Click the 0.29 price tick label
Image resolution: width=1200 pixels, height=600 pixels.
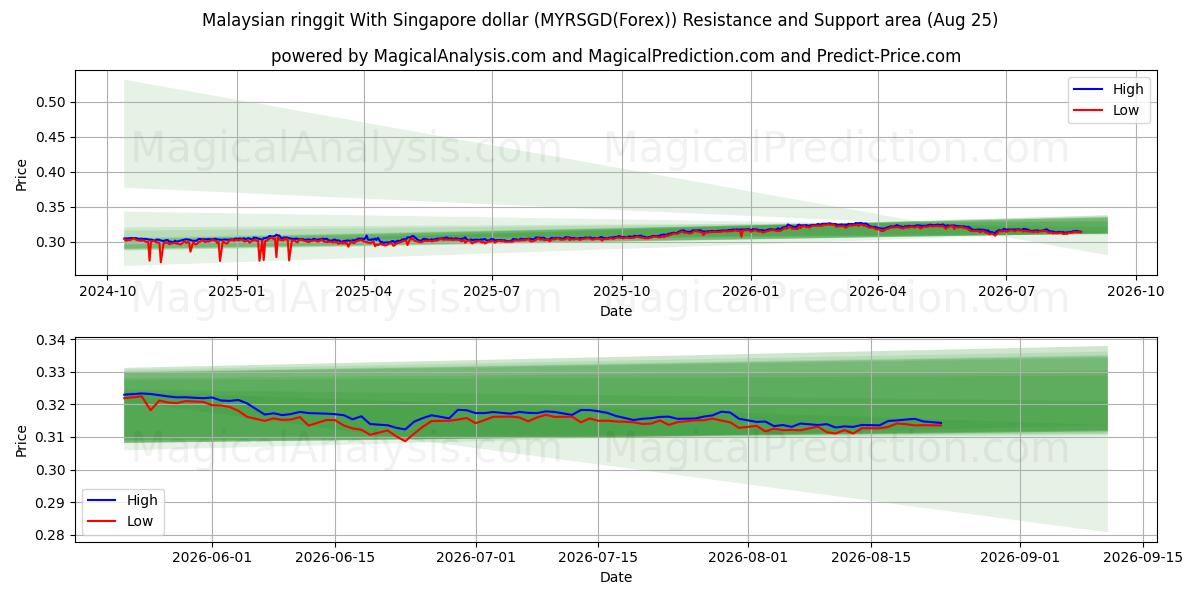point(52,503)
